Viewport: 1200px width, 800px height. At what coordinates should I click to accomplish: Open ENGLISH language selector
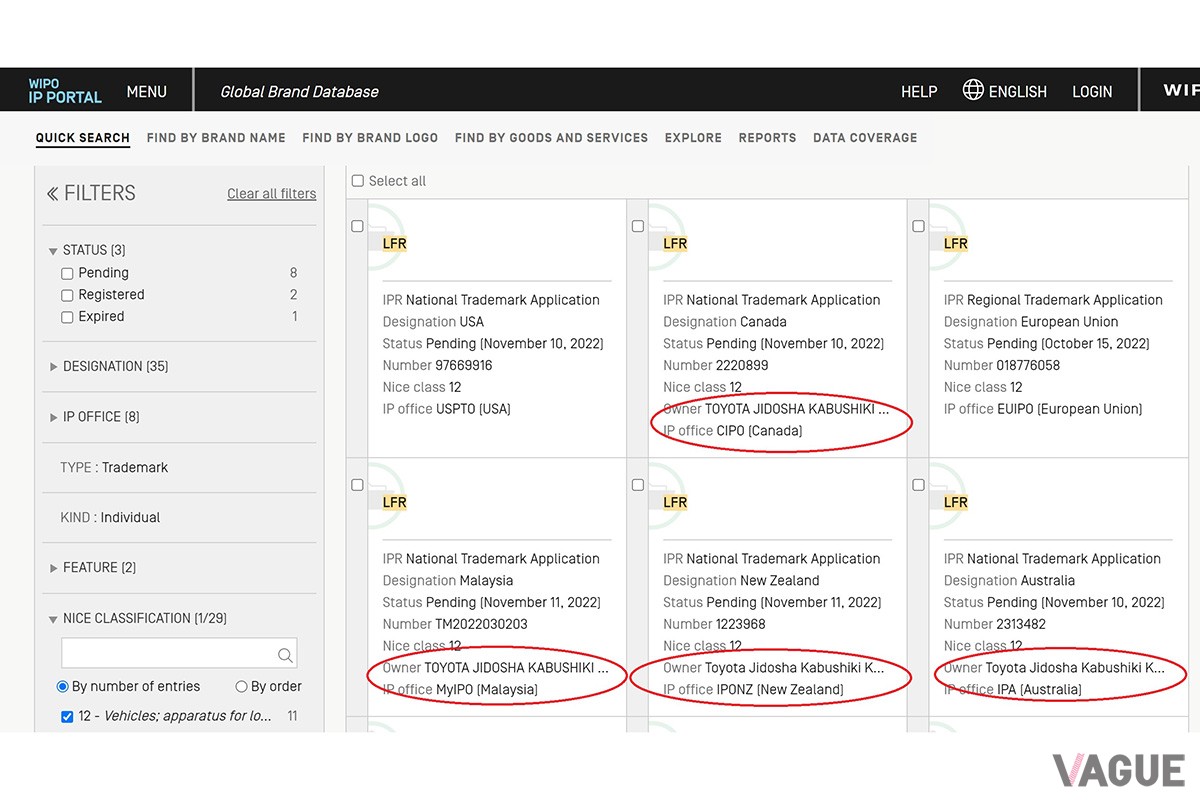[1017, 91]
